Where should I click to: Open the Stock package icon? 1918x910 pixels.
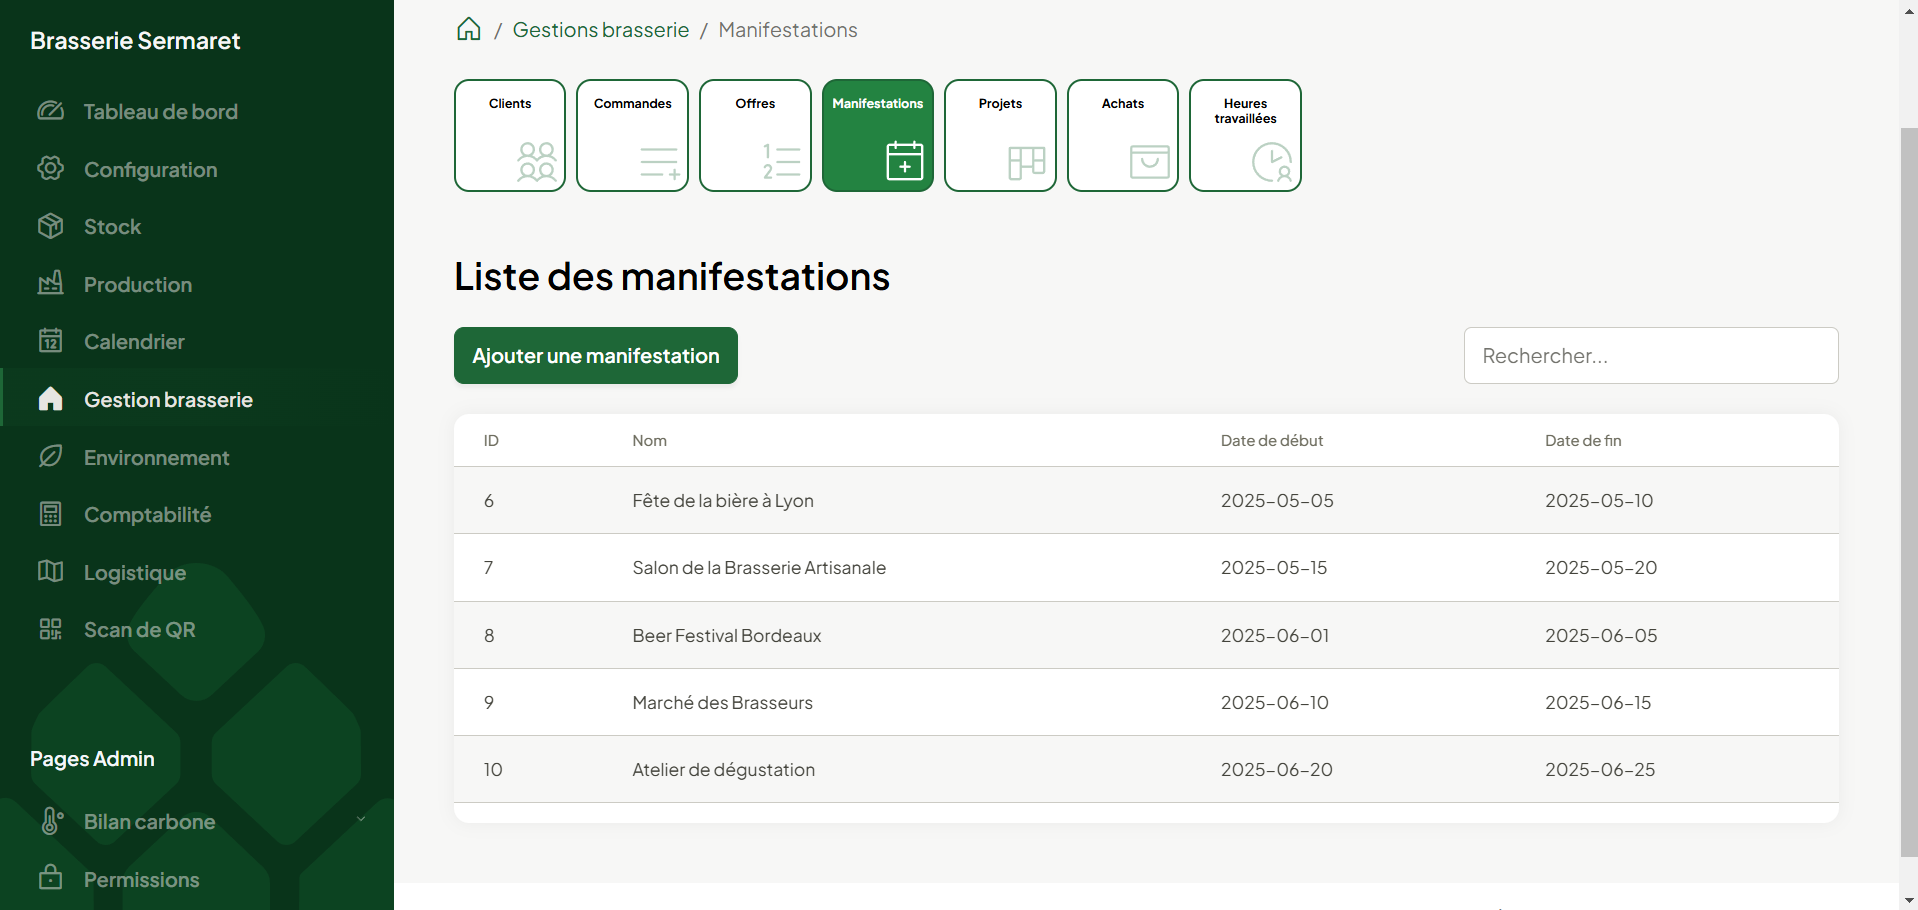[x=50, y=226]
